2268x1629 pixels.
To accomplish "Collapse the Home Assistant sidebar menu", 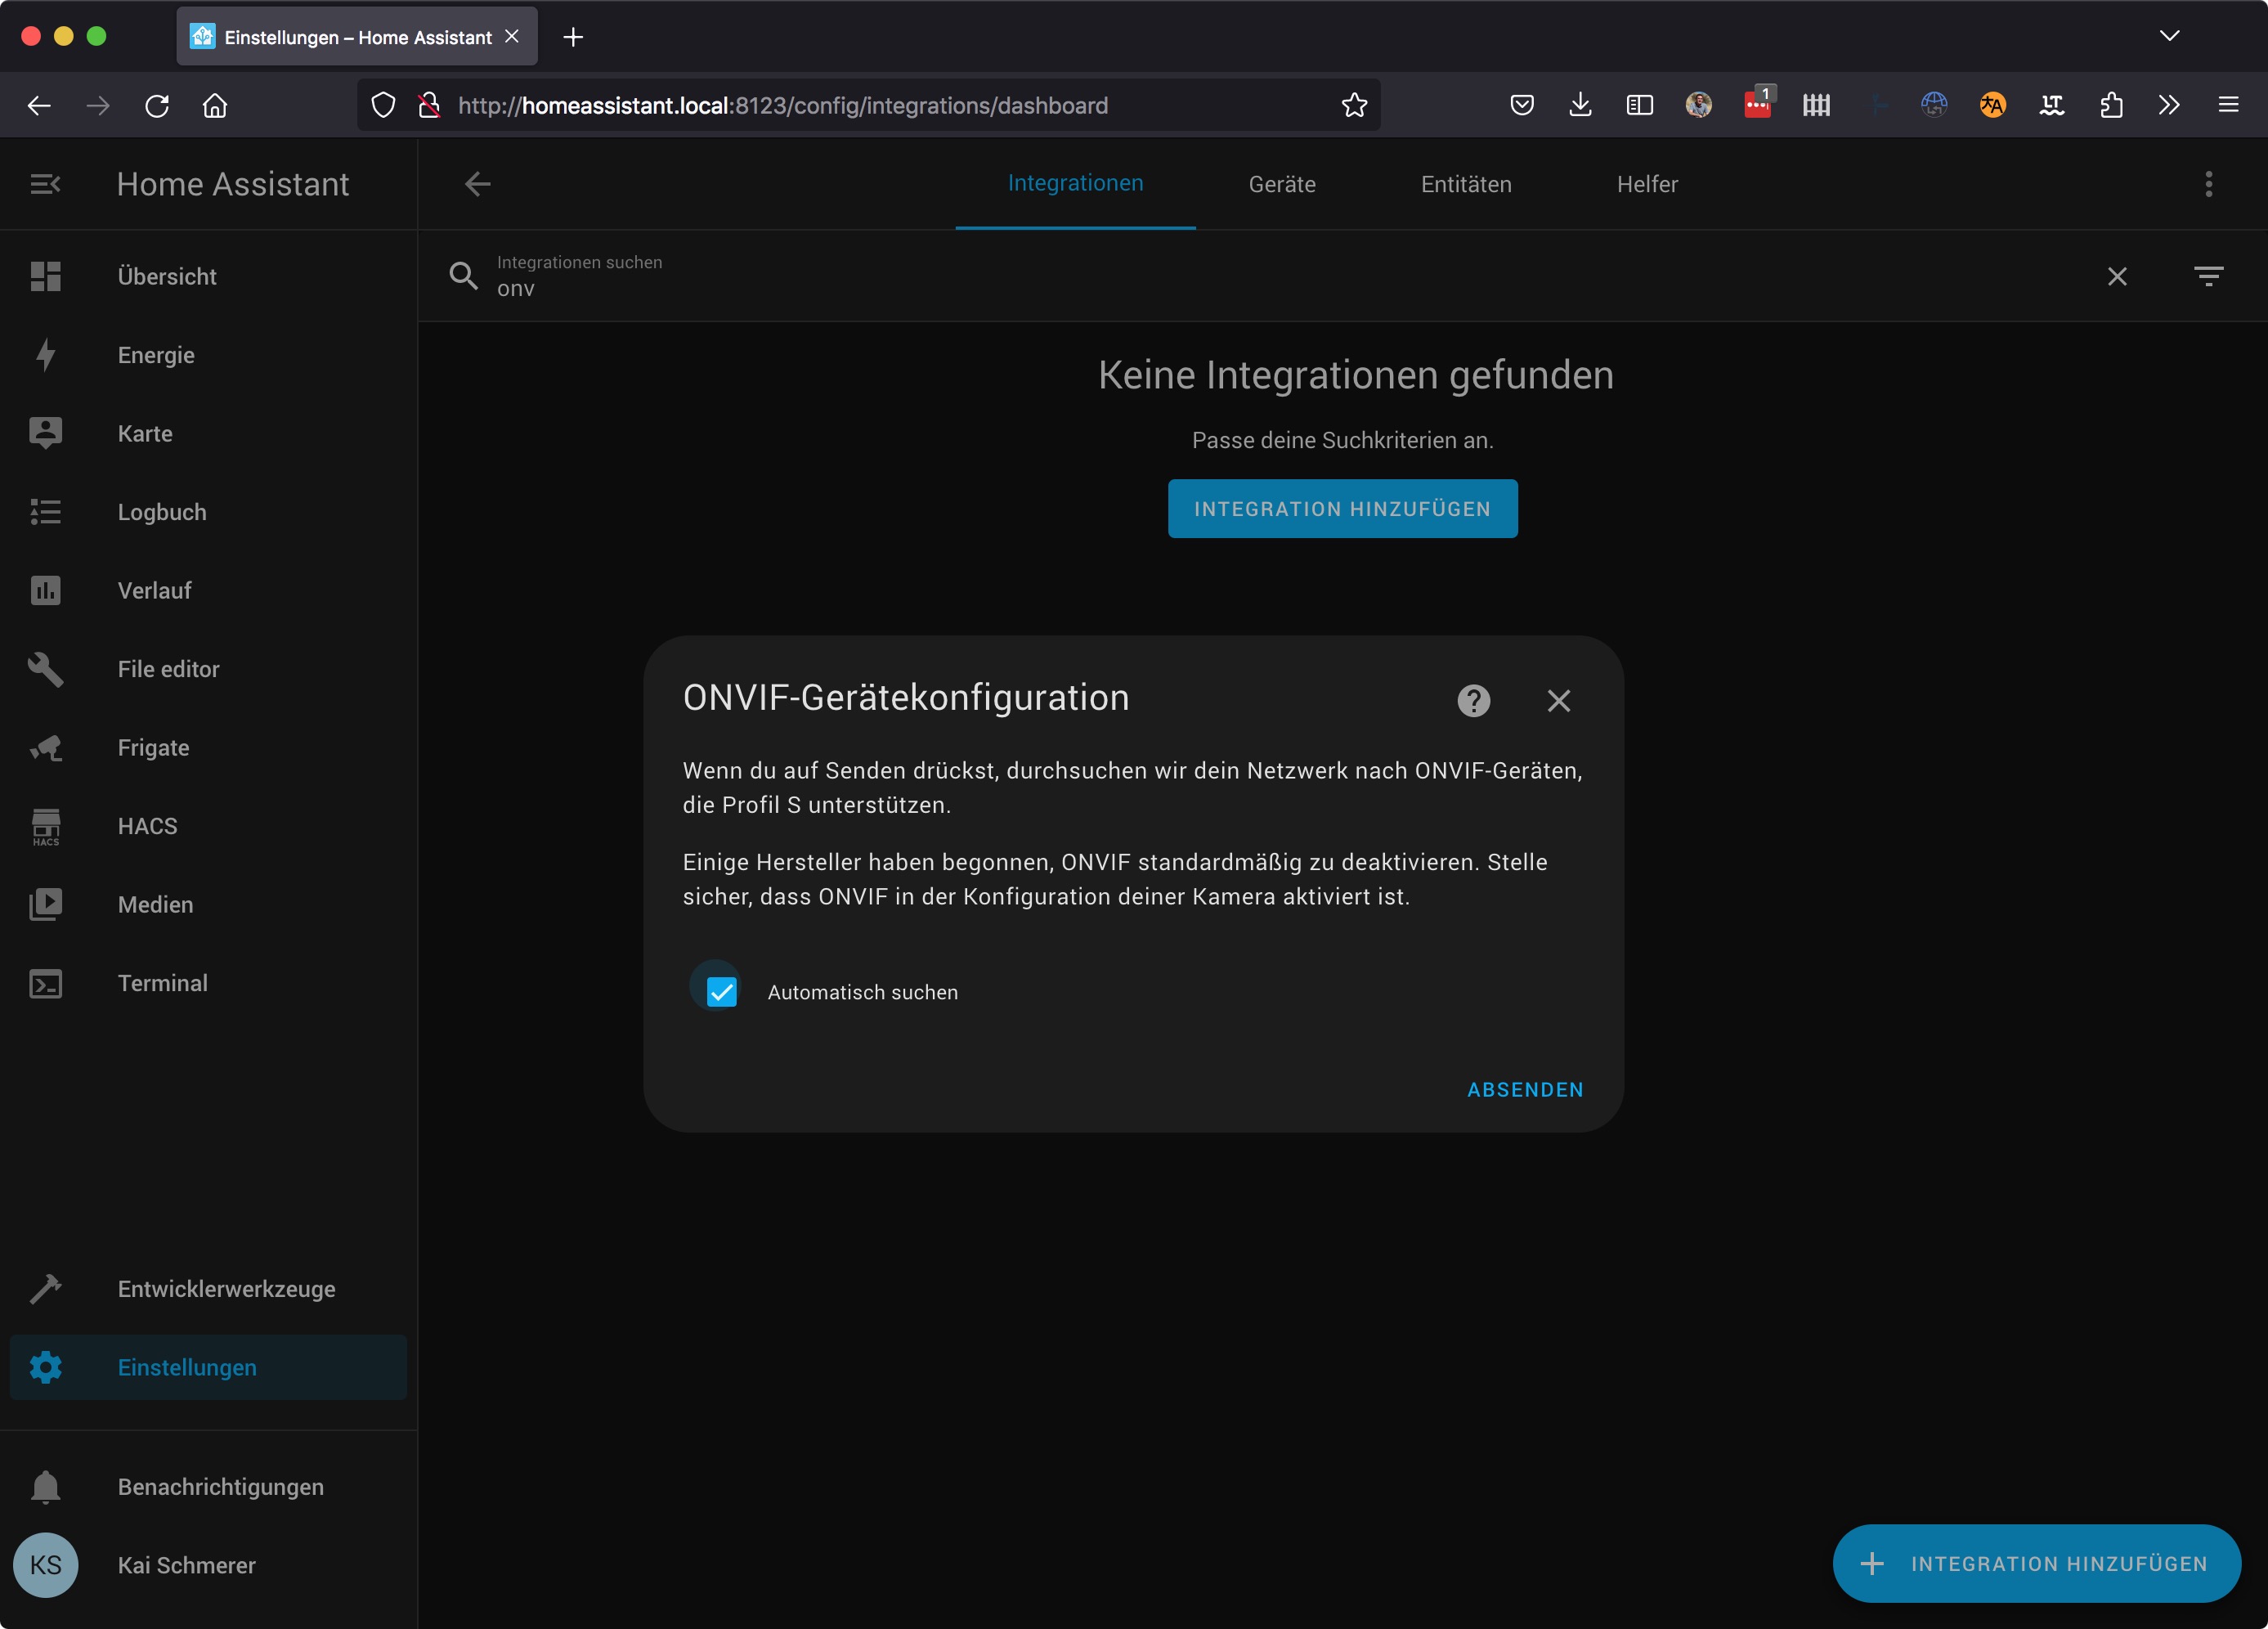I will pos(45,184).
